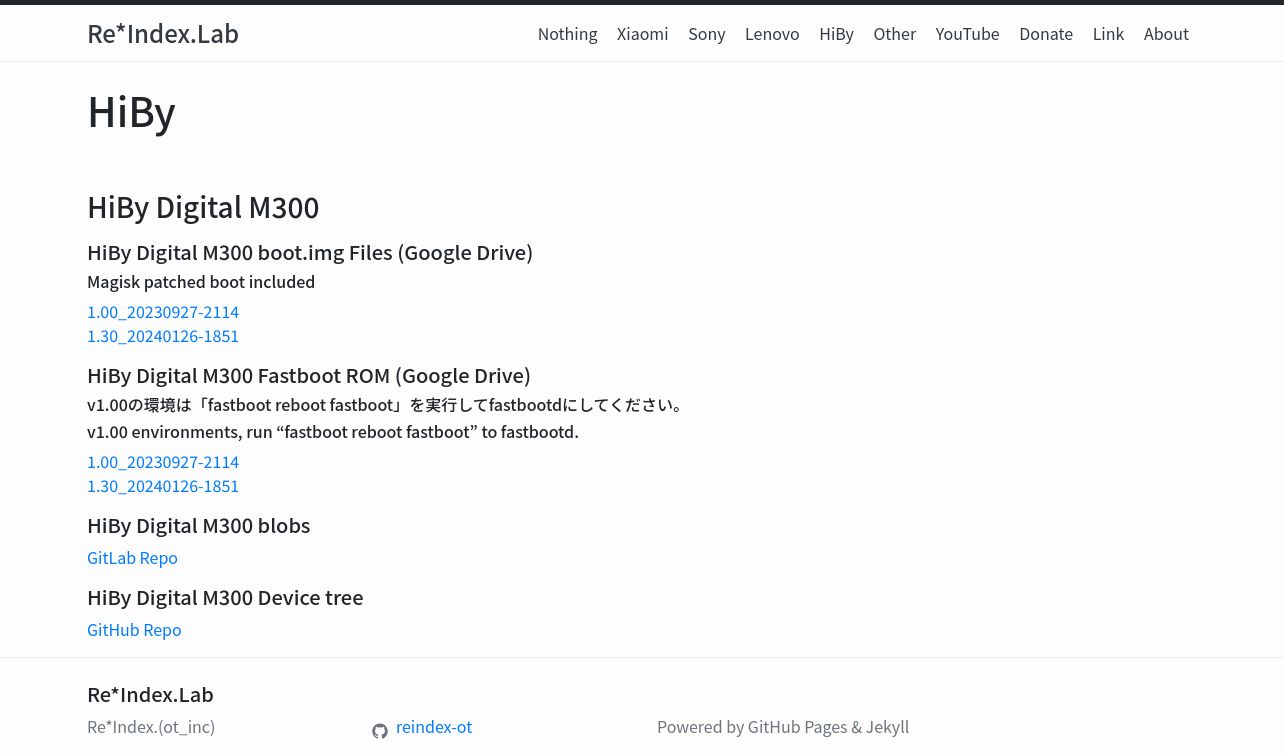
Task: Click the Japanese fastbootd instruction line
Action: [388, 405]
